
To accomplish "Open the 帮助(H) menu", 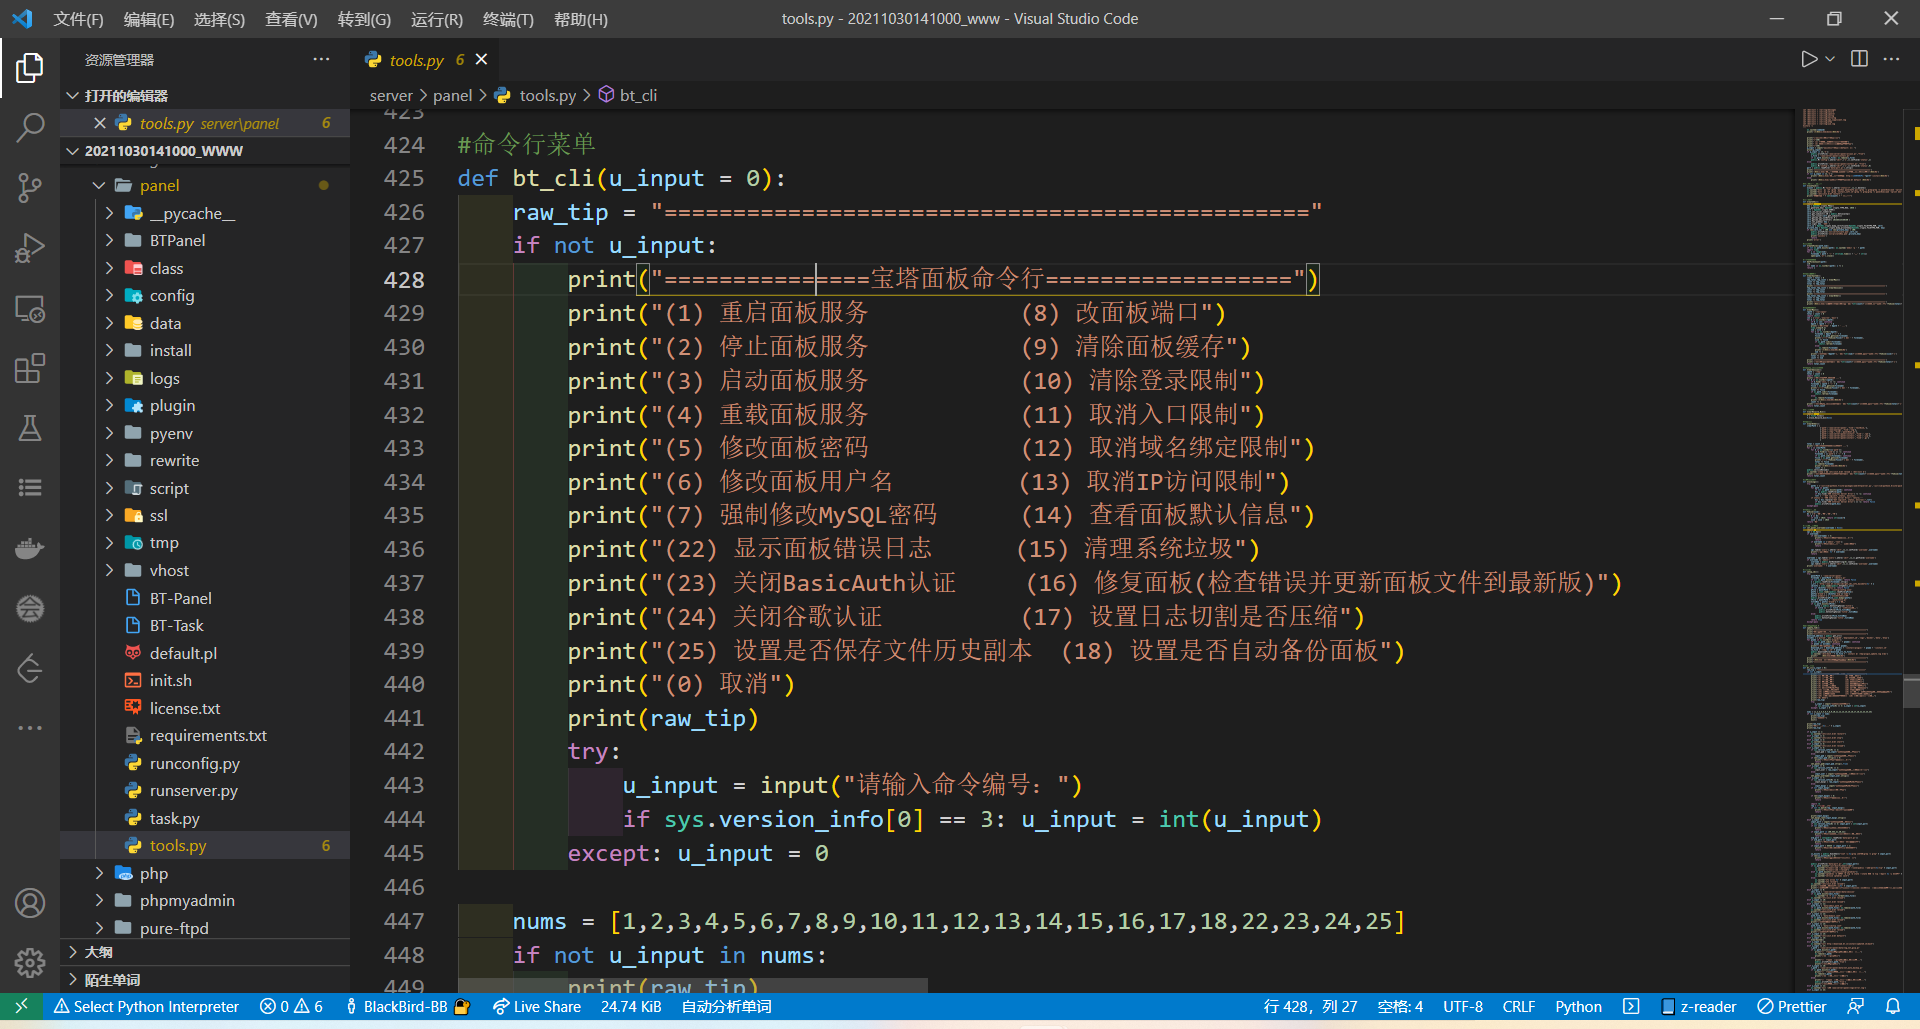I will (x=580, y=19).
